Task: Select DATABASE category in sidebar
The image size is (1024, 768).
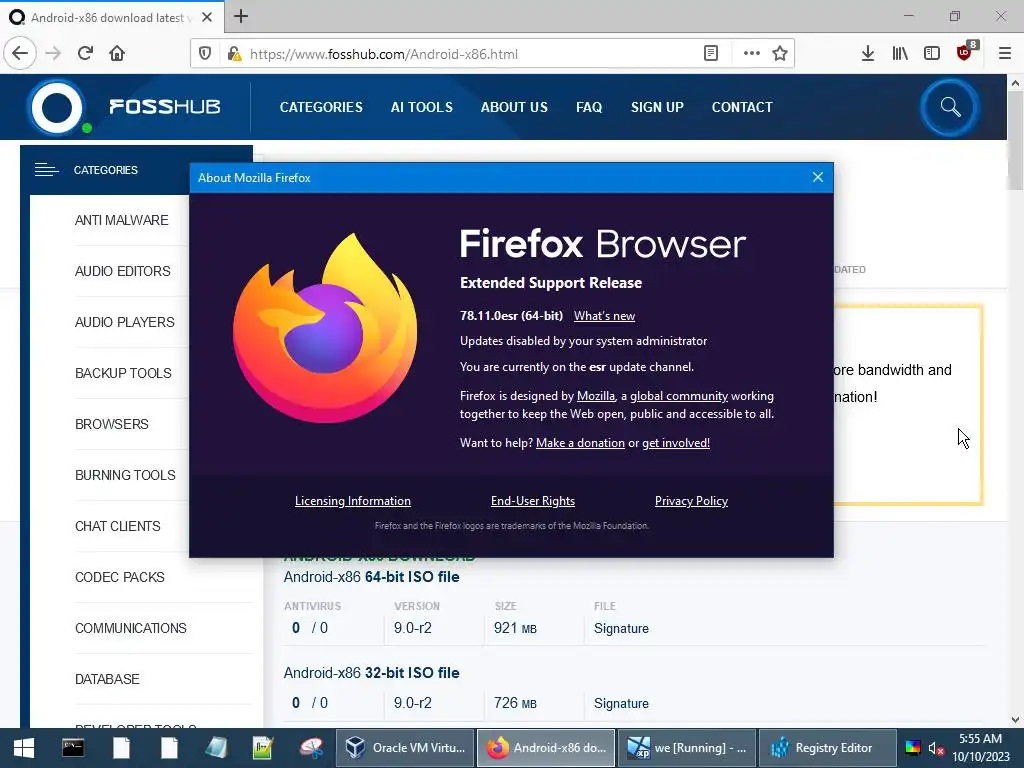Action: point(107,679)
